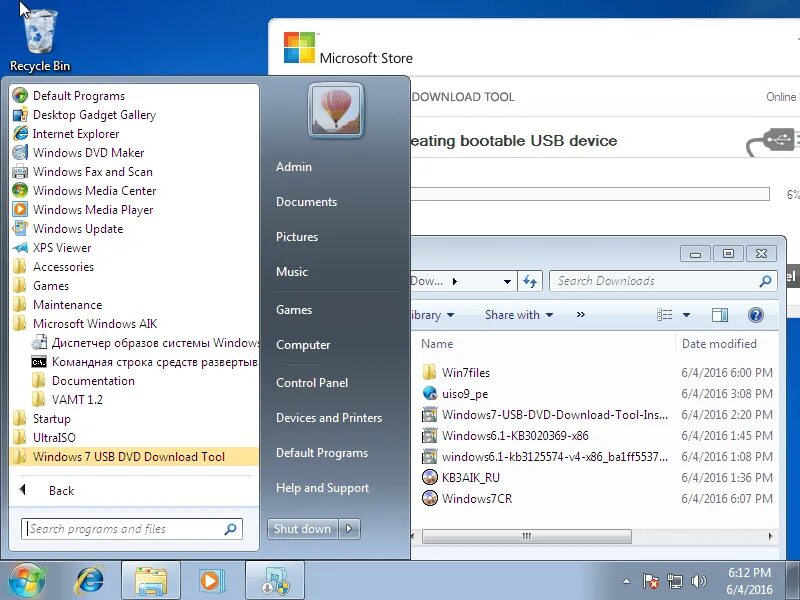Click the bootable USB creation progress bar
800x600 pixels.
pyautogui.click(x=590, y=194)
